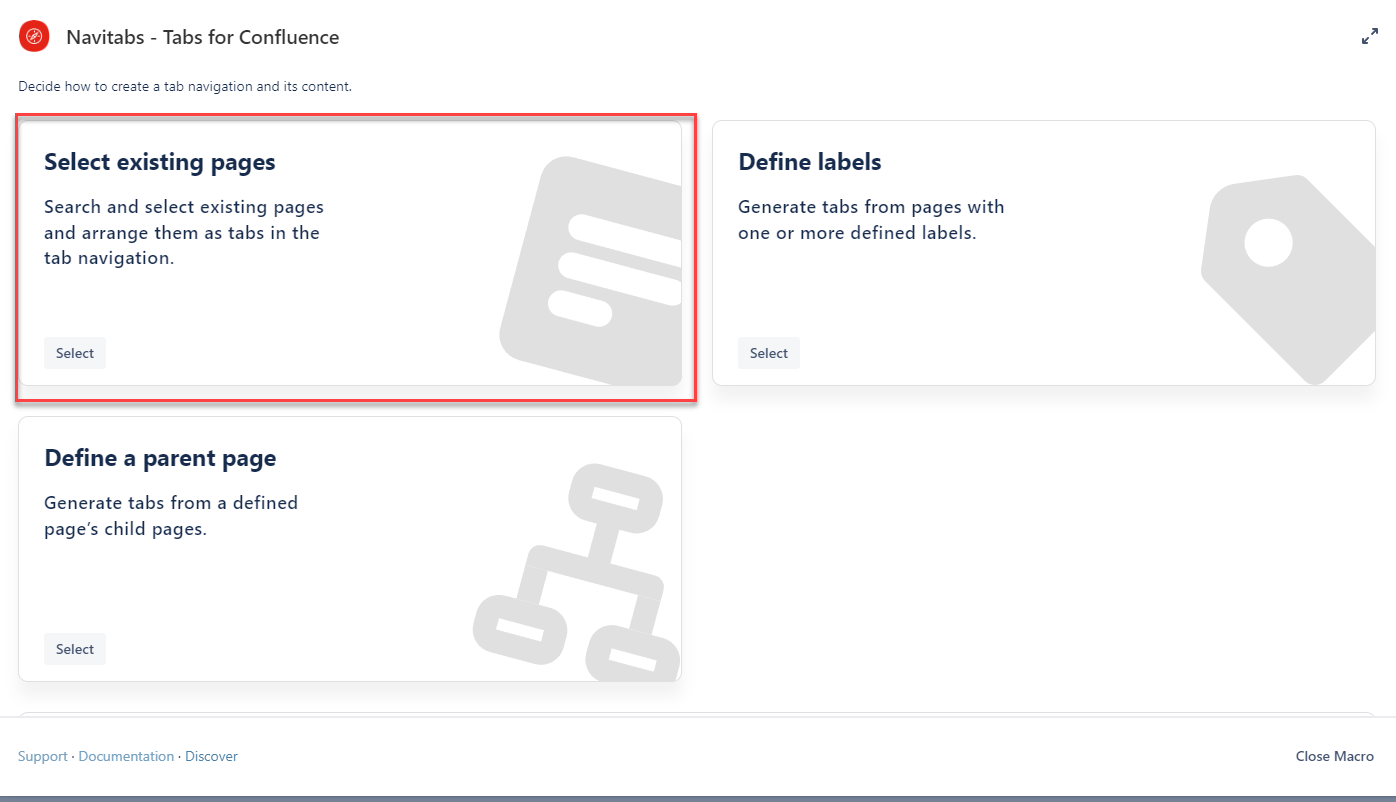Image resolution: width=1396 pixels, height=802 pixels.
Task: Click the 'Define labels' heading
Action: 809,162
